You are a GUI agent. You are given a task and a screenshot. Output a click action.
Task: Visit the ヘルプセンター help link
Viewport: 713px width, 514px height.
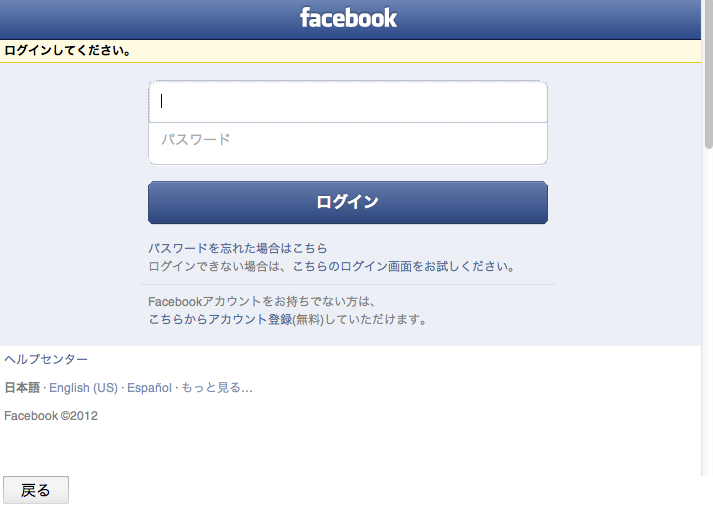(46, 359)
